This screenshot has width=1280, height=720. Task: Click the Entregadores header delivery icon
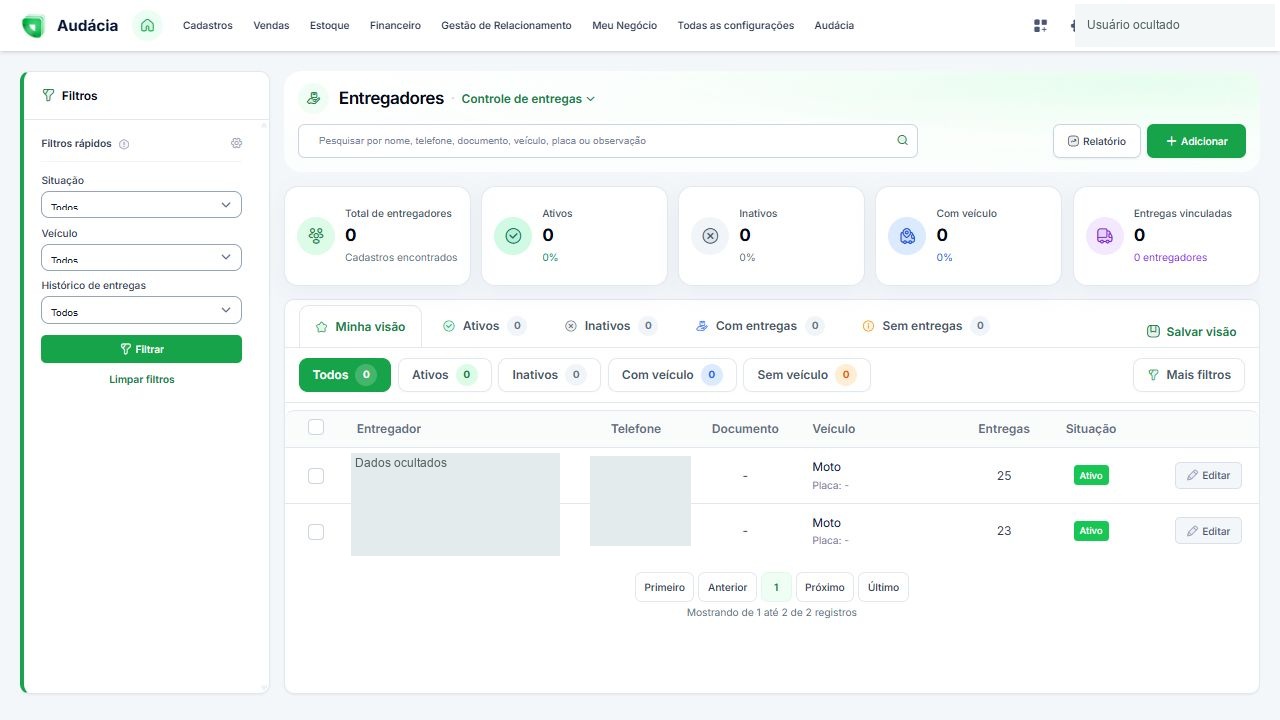[x=313, y=98]
